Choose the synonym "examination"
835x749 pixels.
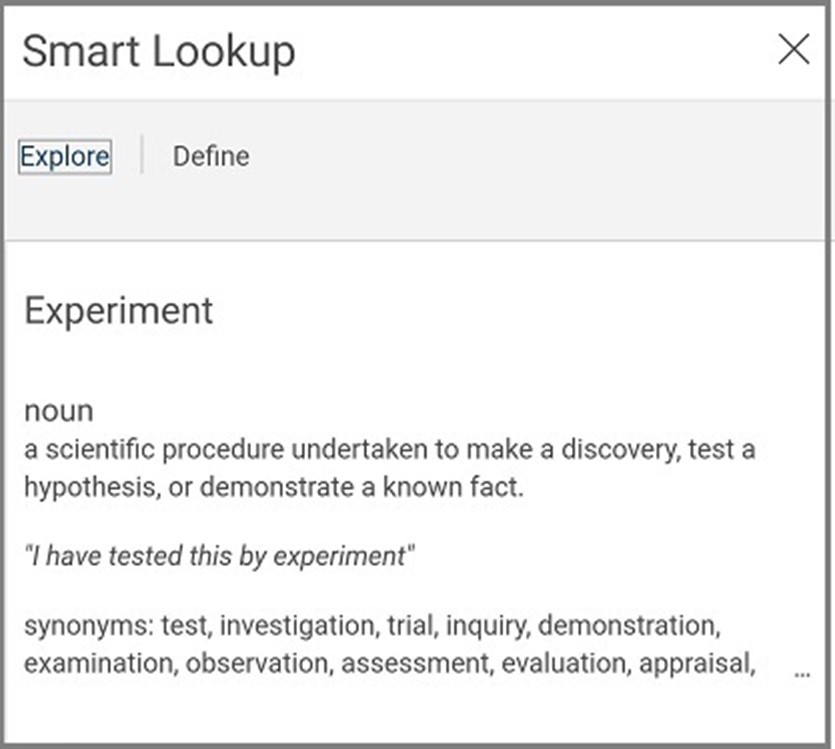[99, 664]
